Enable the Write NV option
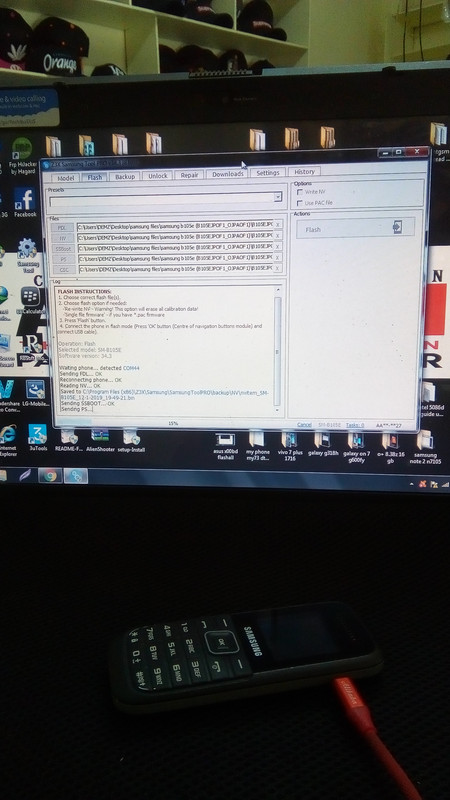 tap(299, 192)
